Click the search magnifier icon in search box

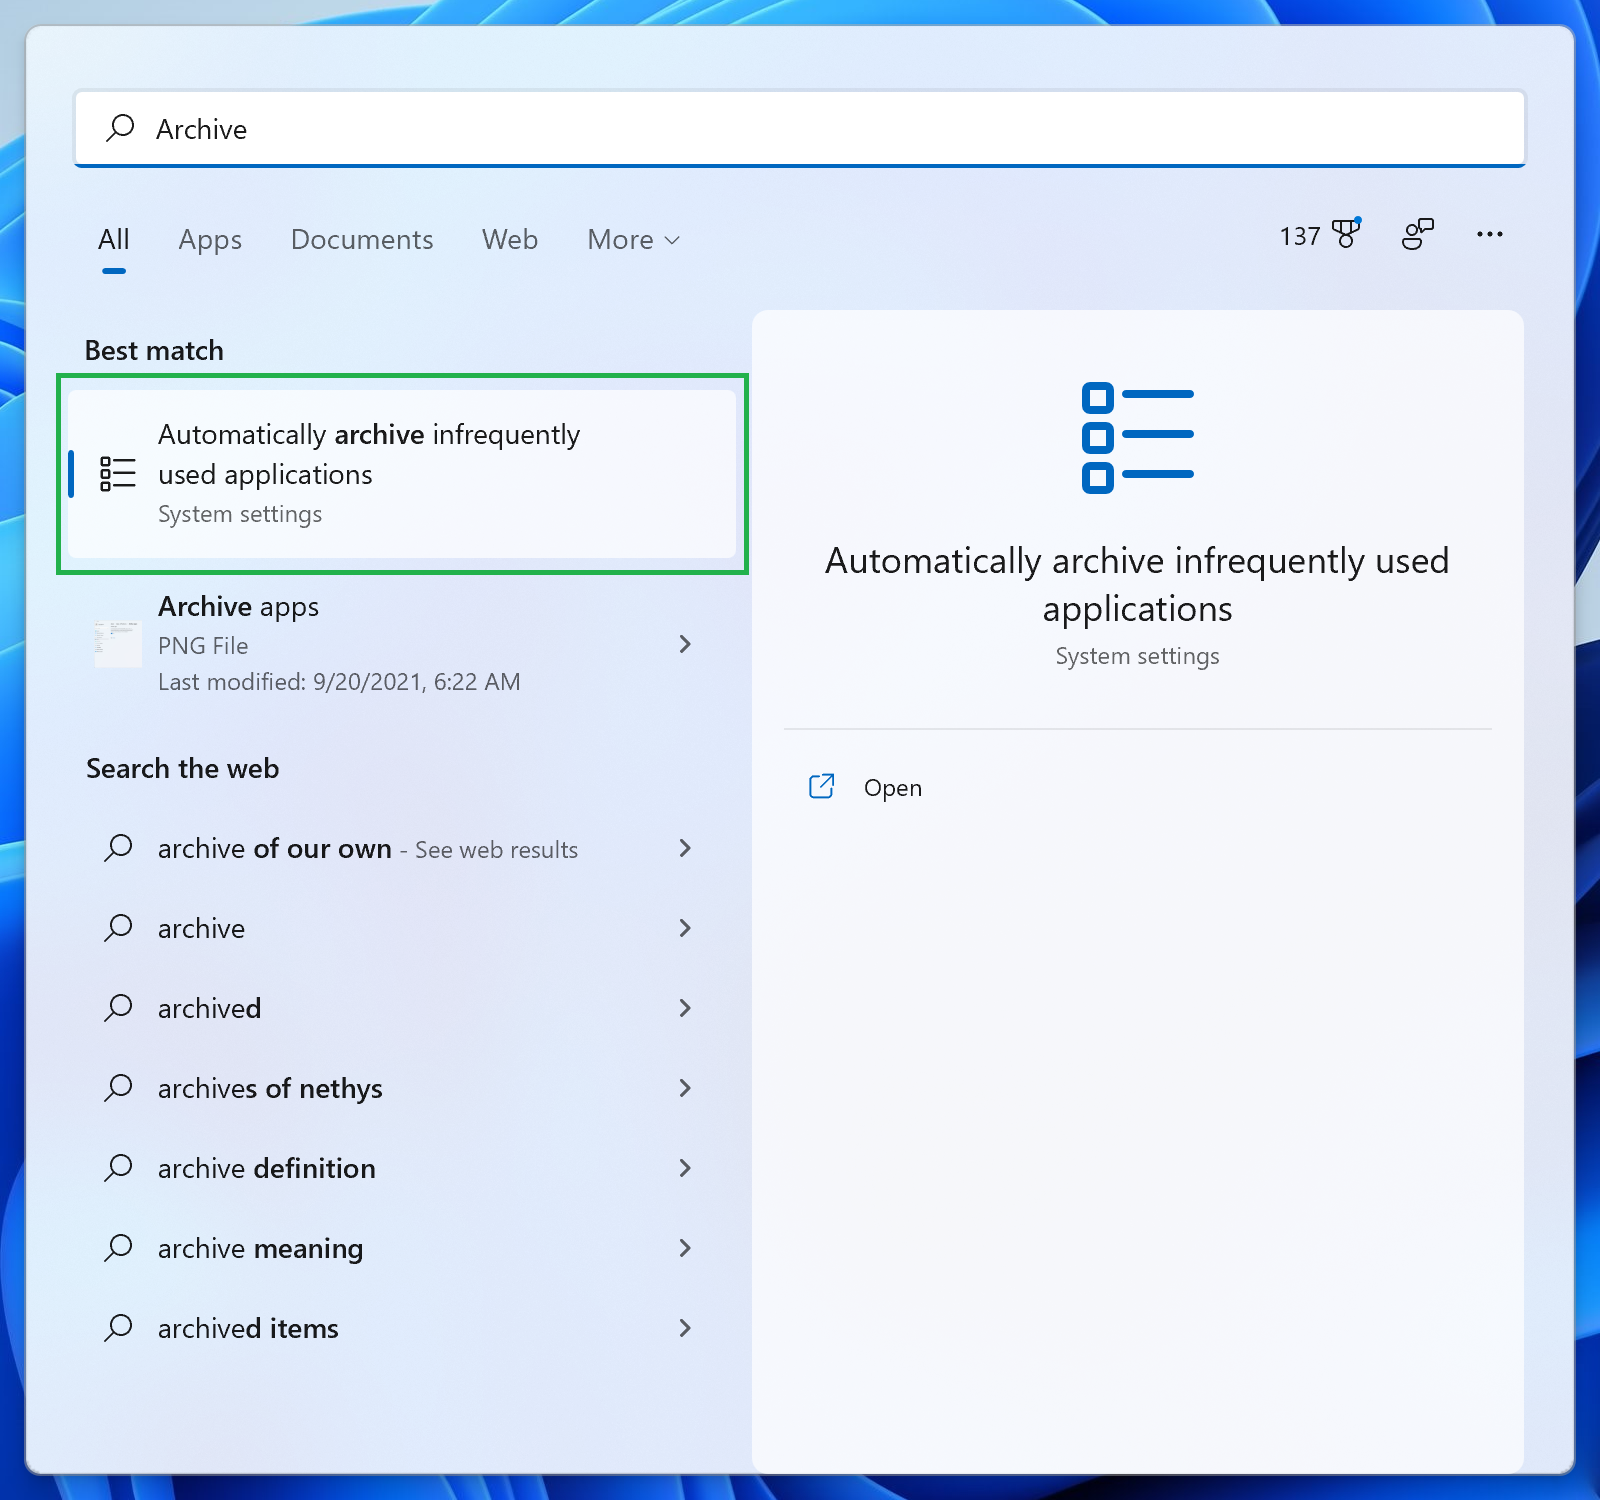[120, 128]
